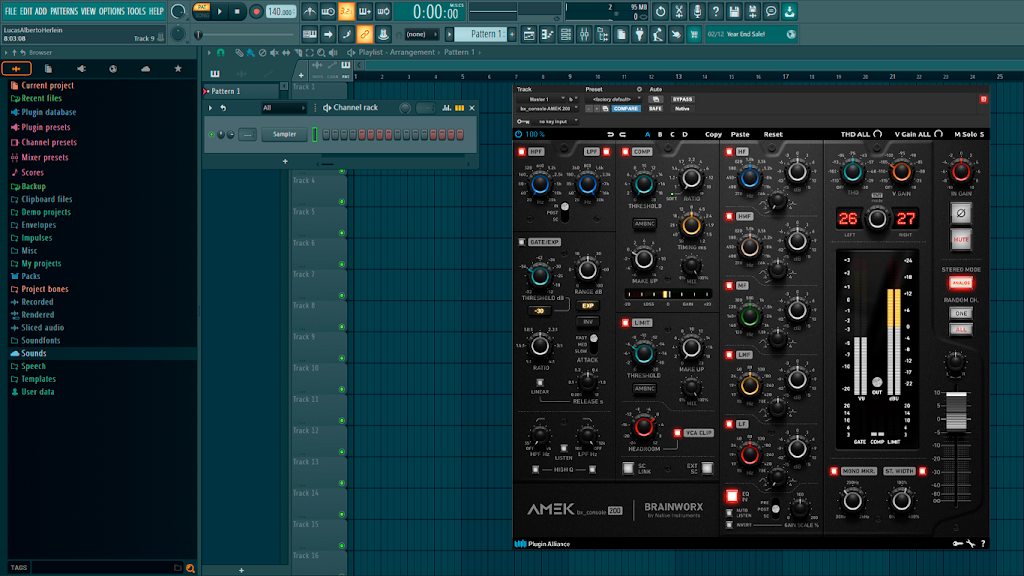The width and height of the screenshot is (1024, 576).
Task: Click the record button in transport
Action: 256,11
